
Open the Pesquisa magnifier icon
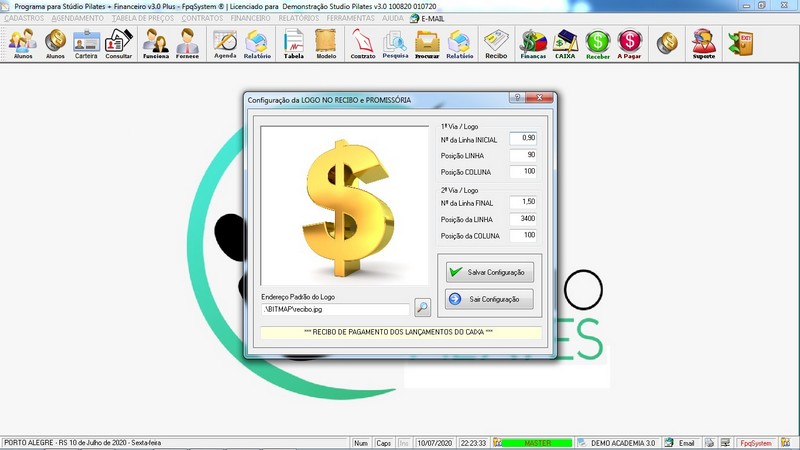tap(395, 44)
